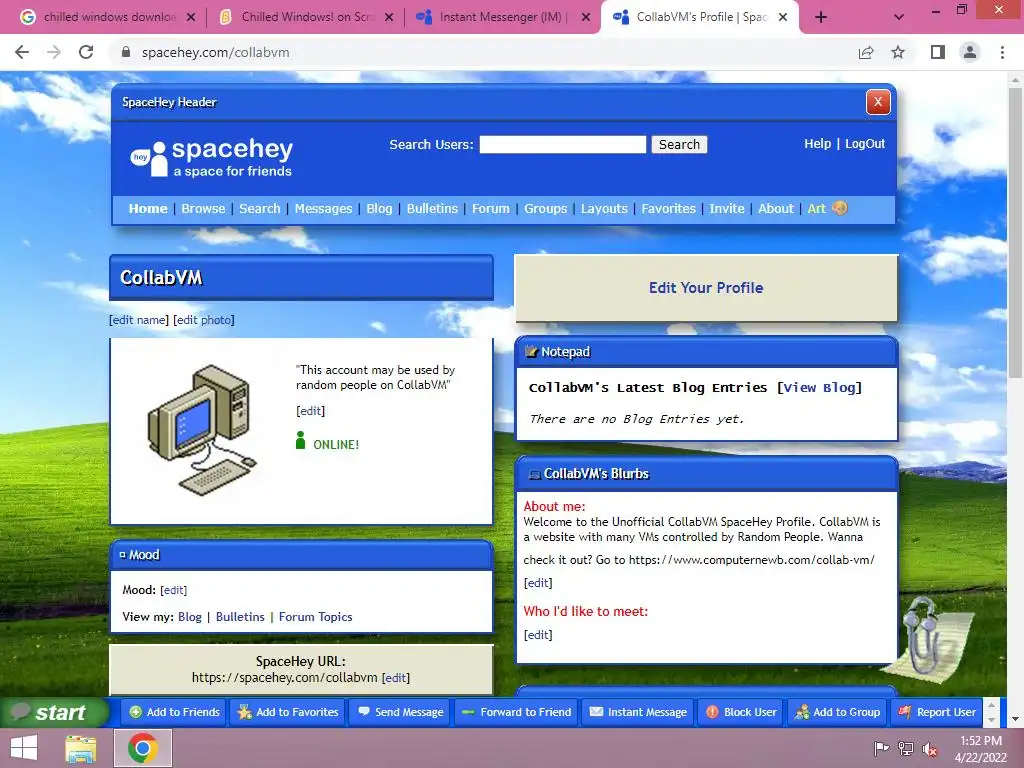Open Messages in the navigation bar

323,208
